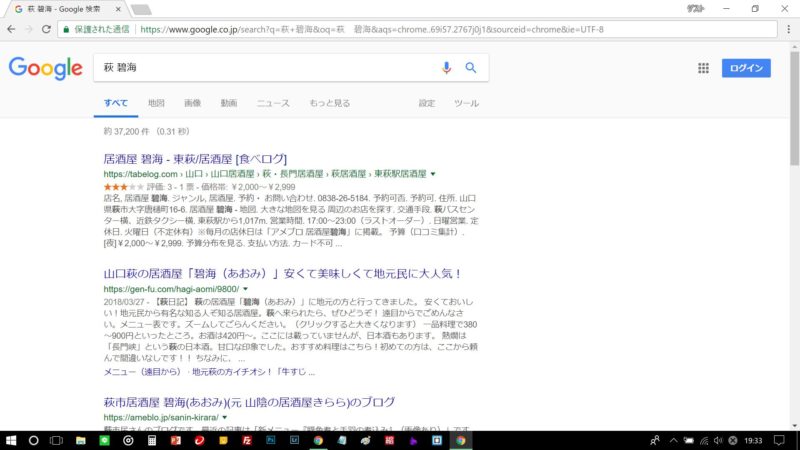Expand the tabelog.com result URL dropdown arrow
800x450 pixels.
coord(433,174)
